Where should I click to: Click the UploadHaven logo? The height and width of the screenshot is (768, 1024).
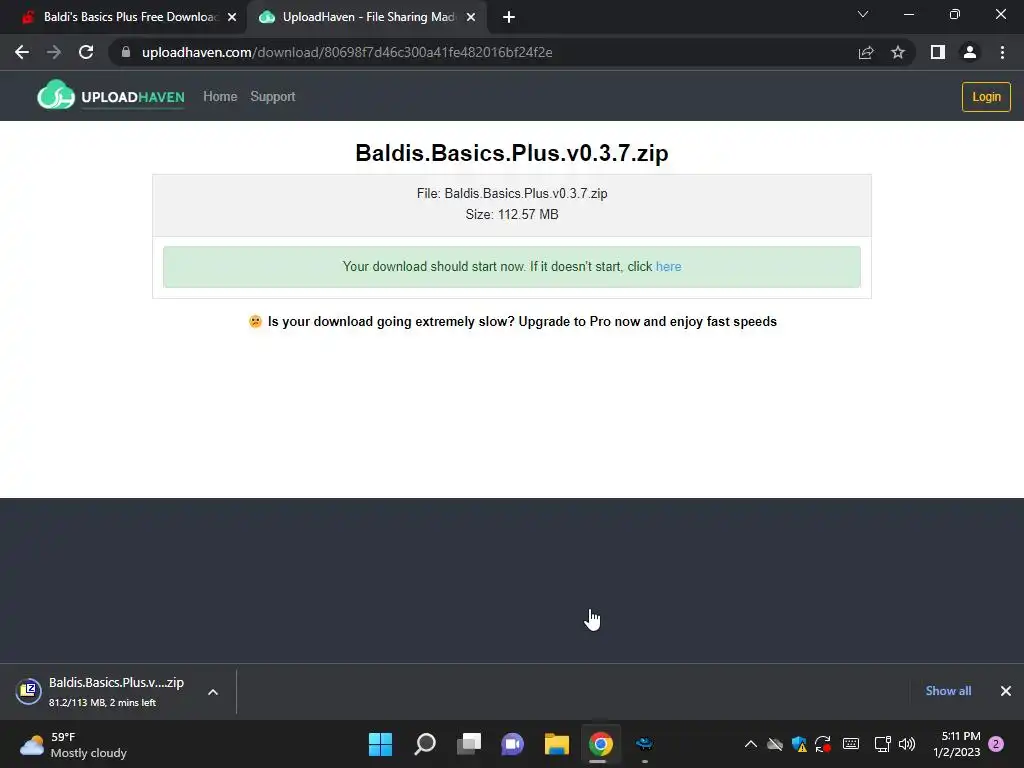click(x=110, y=96)
